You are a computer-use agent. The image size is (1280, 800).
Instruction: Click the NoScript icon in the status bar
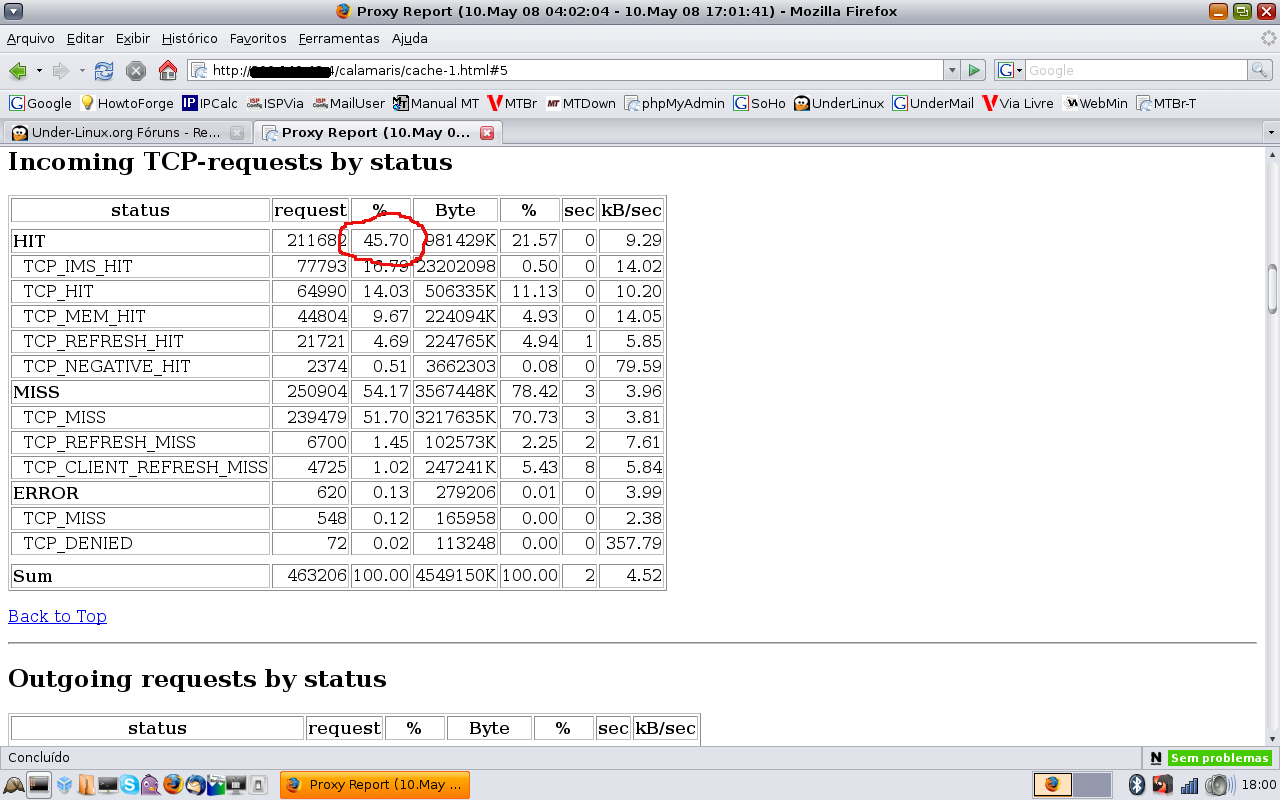coord(1156,758)
